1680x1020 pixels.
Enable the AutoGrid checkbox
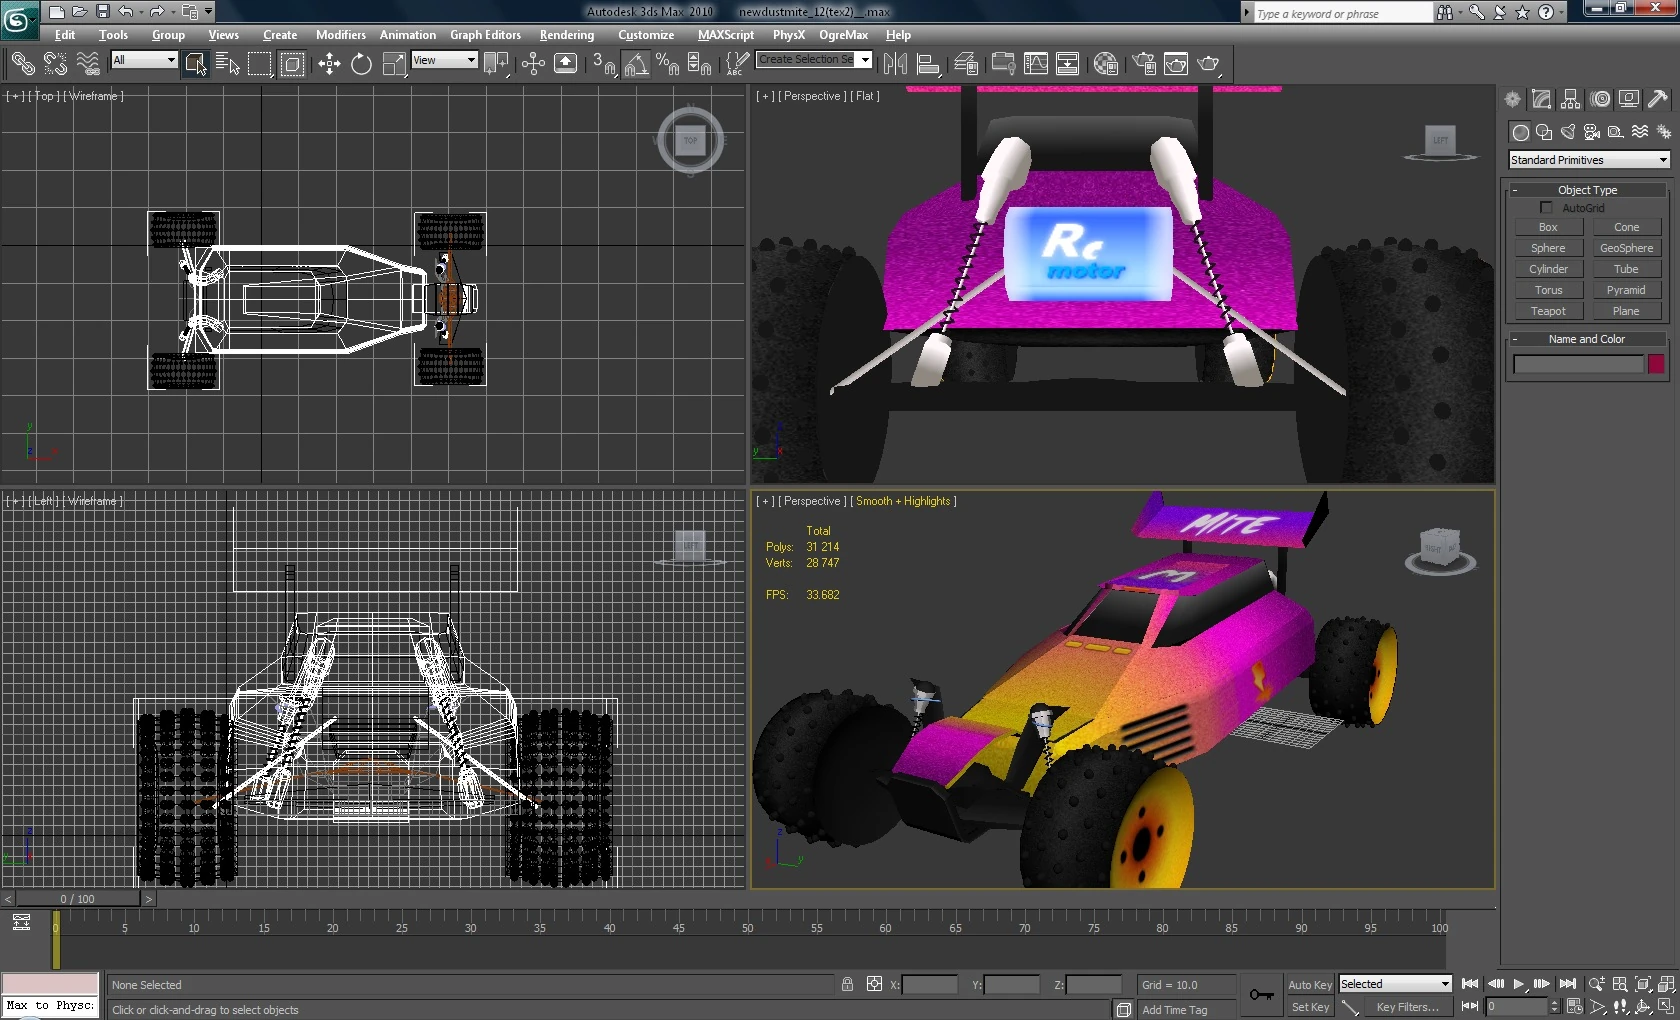coord(1546,208)
